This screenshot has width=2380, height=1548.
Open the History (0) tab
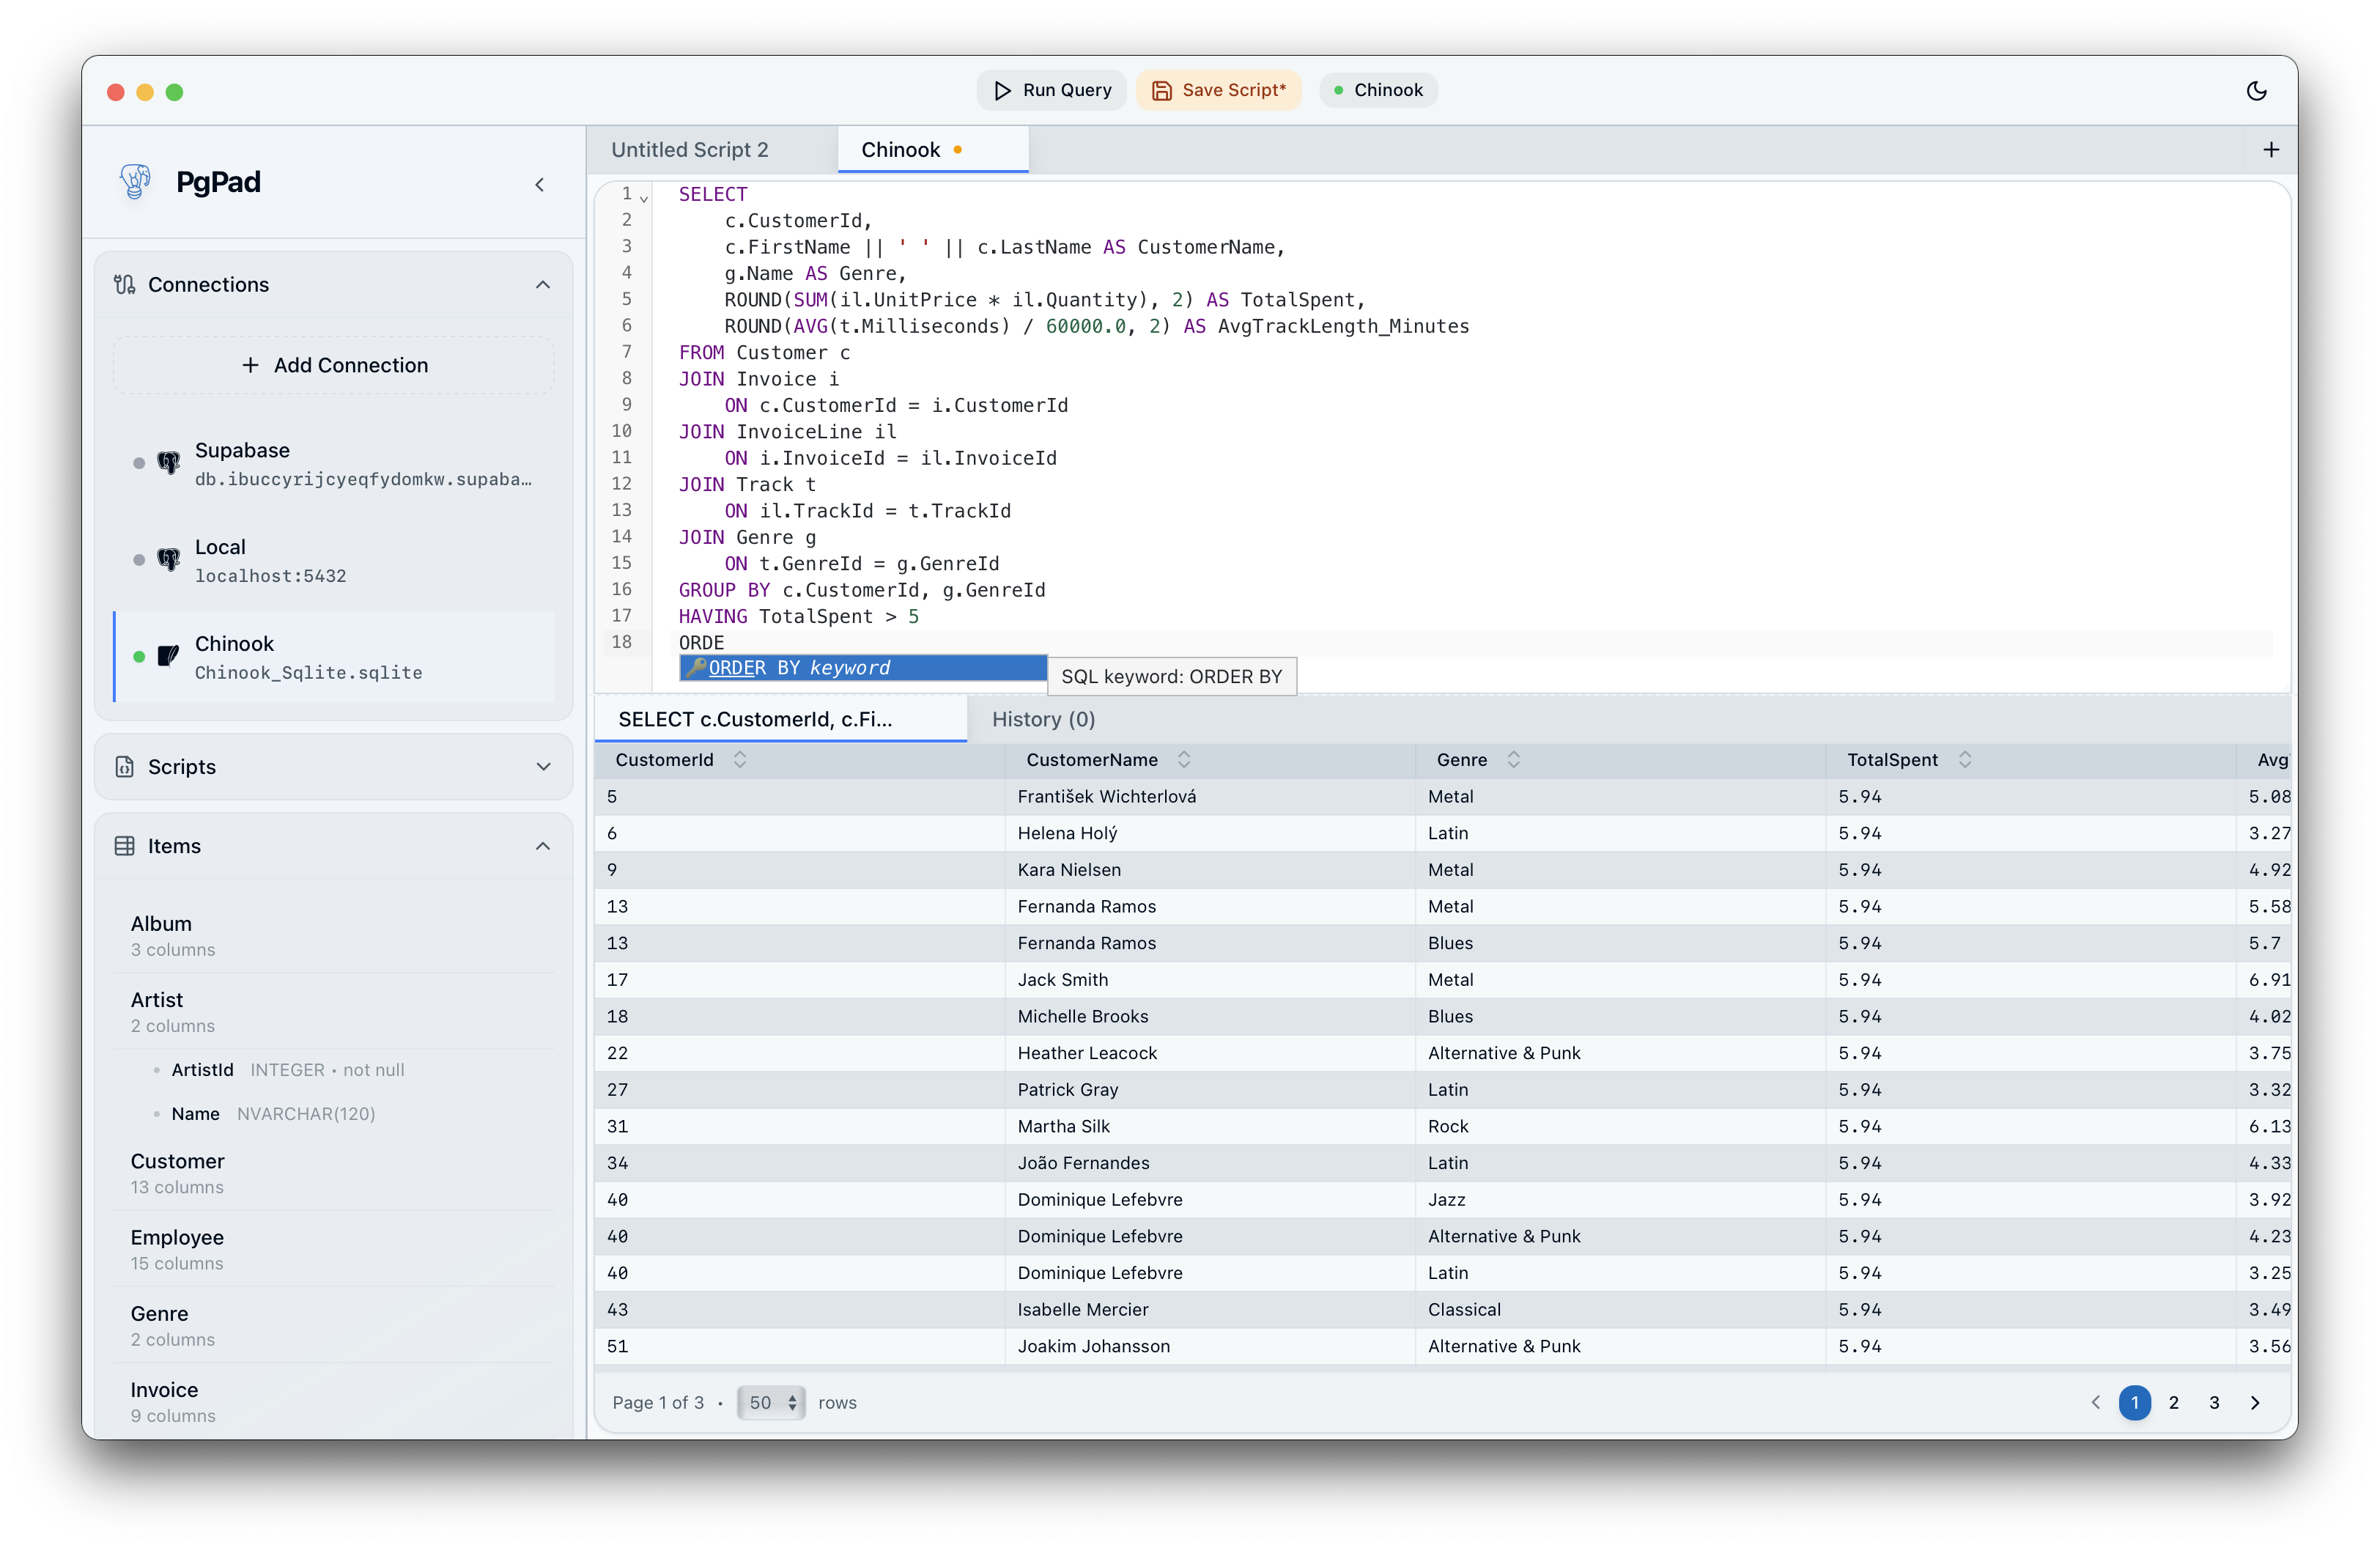[1043, 720]
